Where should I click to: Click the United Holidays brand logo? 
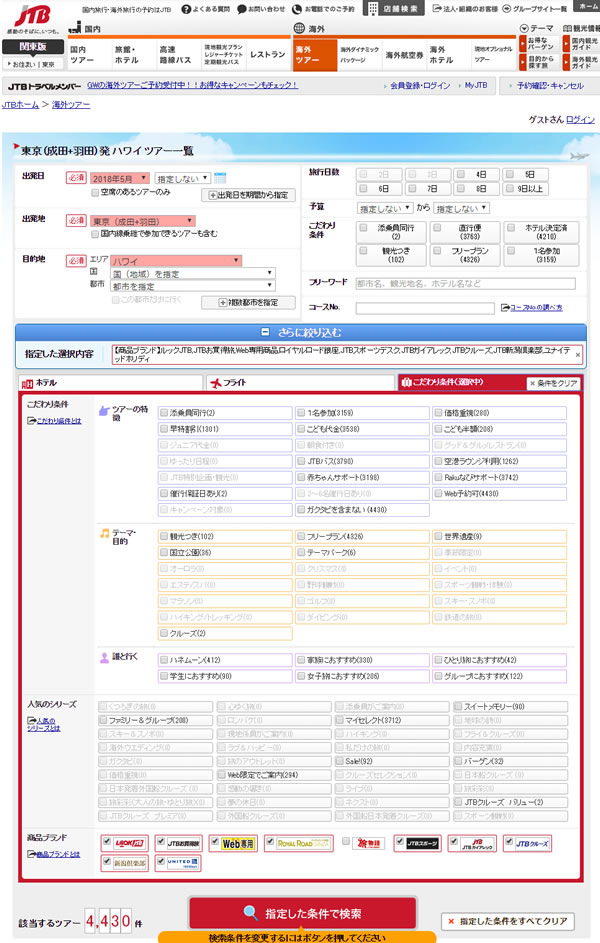tap(179, 862)
